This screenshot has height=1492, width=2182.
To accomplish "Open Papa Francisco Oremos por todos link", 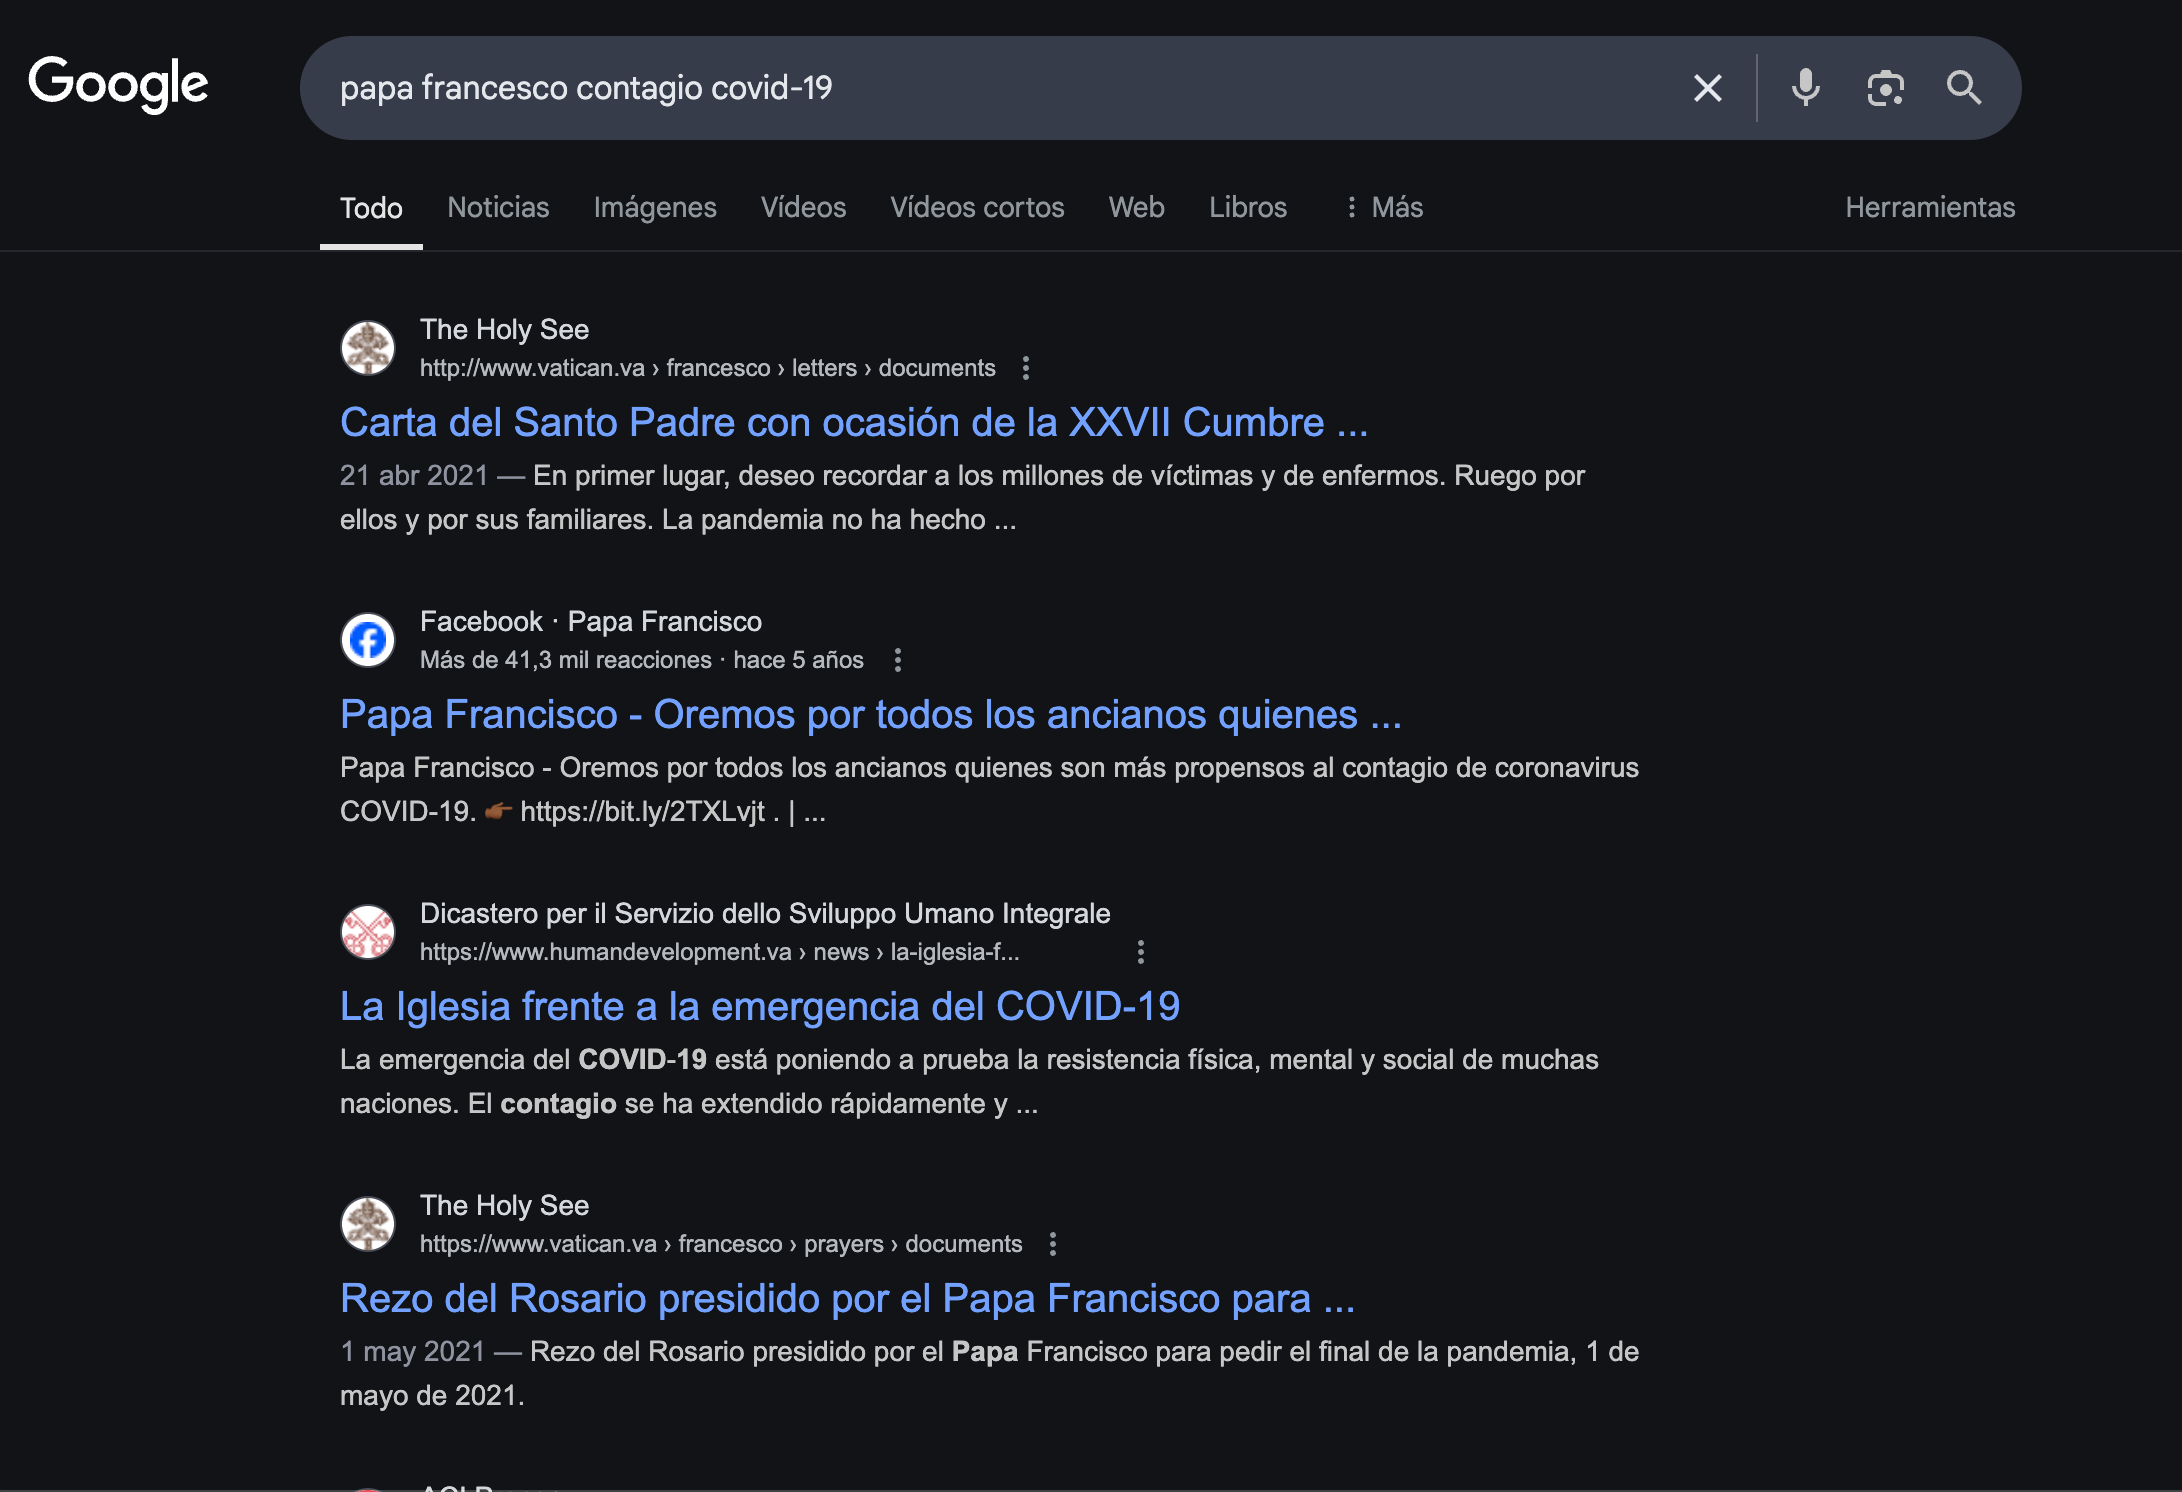I will tap(871, 715).
